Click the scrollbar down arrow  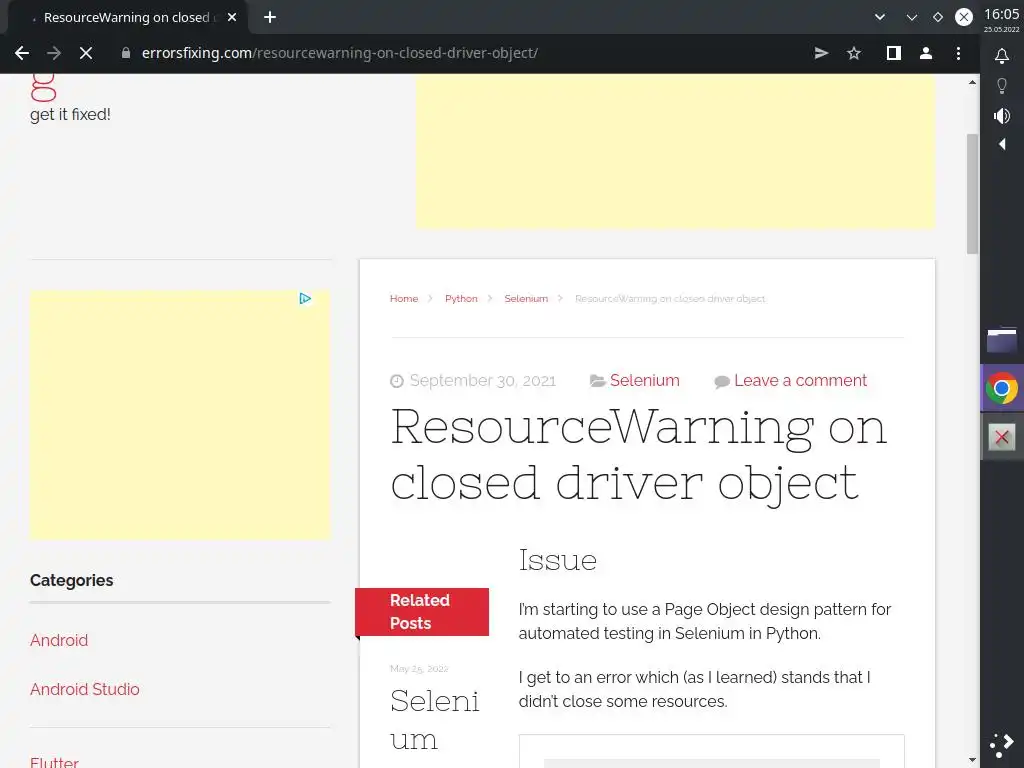point(972,760)
